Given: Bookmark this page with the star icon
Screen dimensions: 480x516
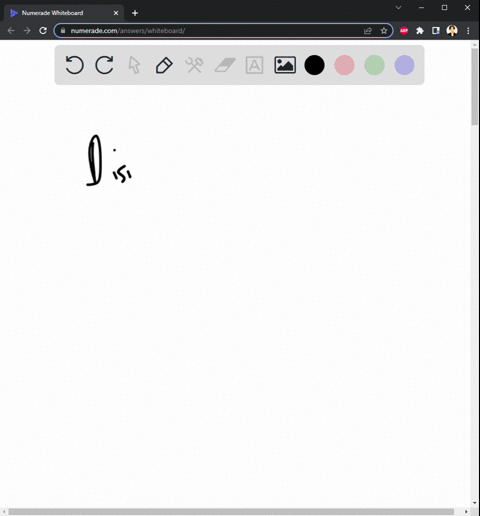Looking at the screenshot, I should [384, 31].
